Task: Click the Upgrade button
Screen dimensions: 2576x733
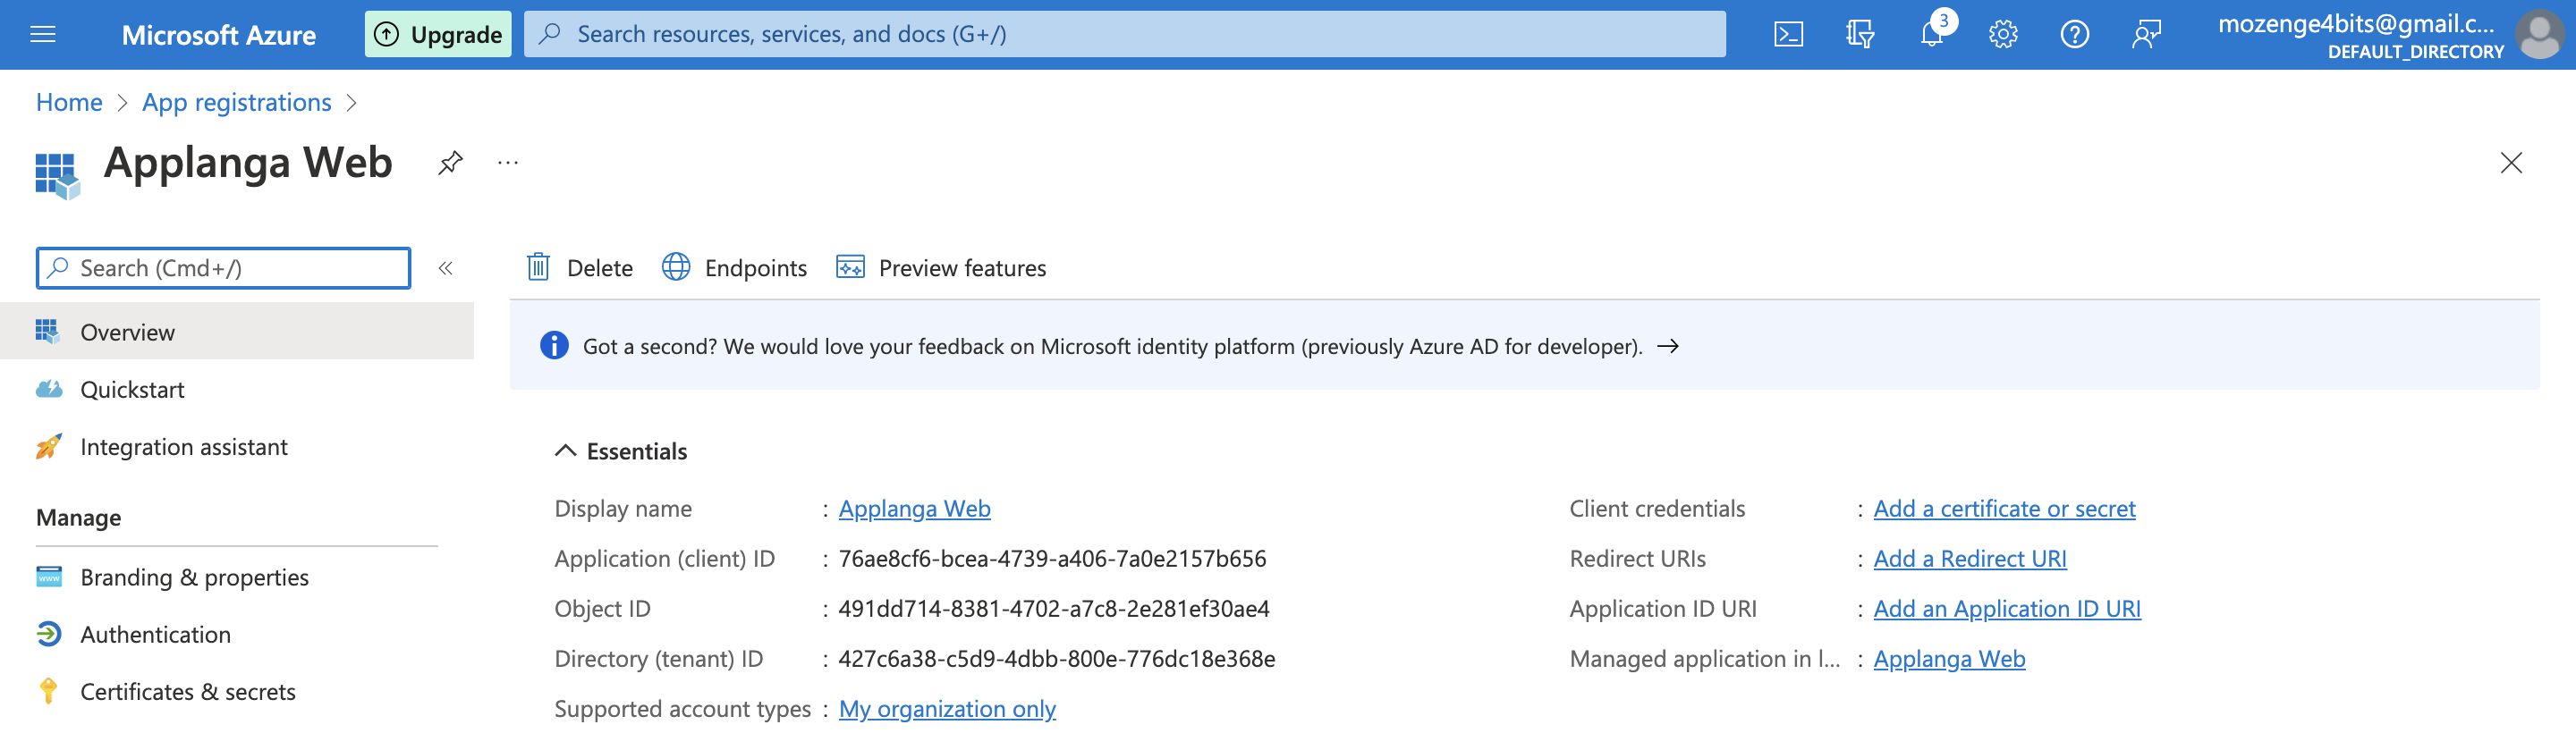Action: [438, 35]
